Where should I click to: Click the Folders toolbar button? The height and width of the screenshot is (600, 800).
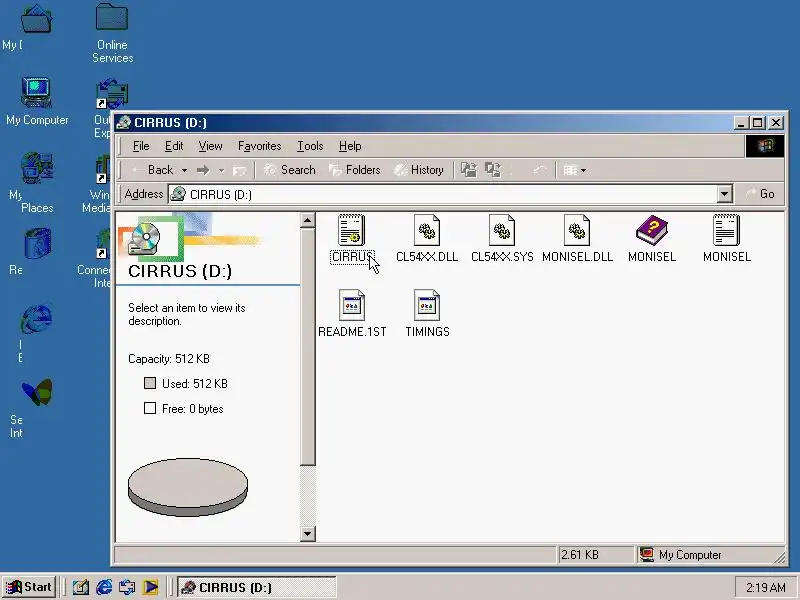coord(355,170)
